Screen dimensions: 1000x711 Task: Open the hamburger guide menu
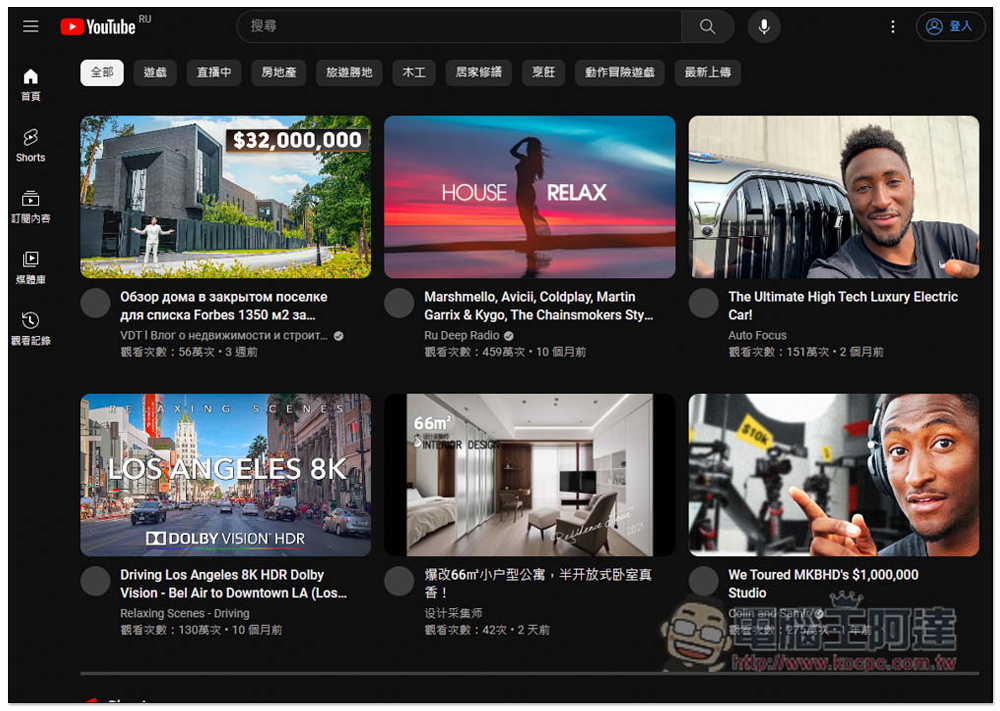coord(31,27)
